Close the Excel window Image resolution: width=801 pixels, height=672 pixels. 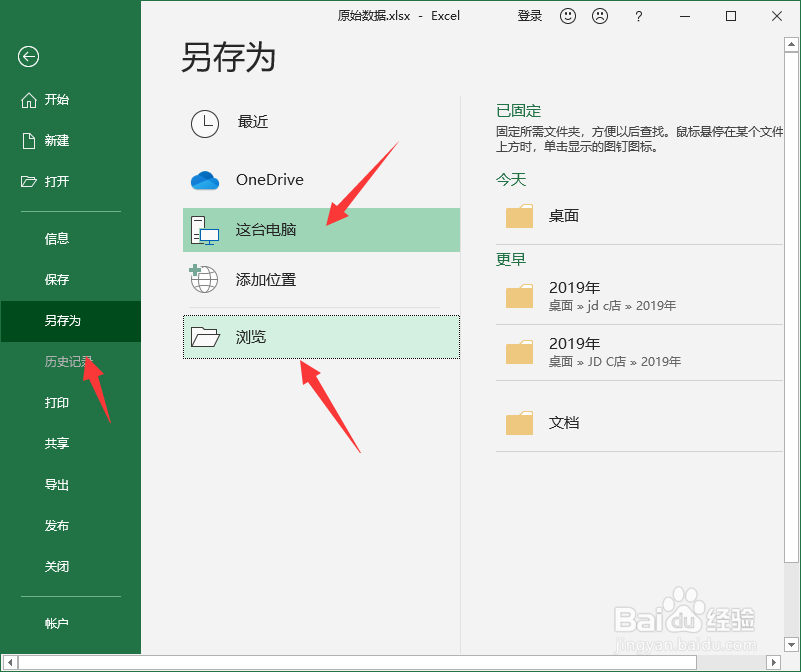click(776, 16)
